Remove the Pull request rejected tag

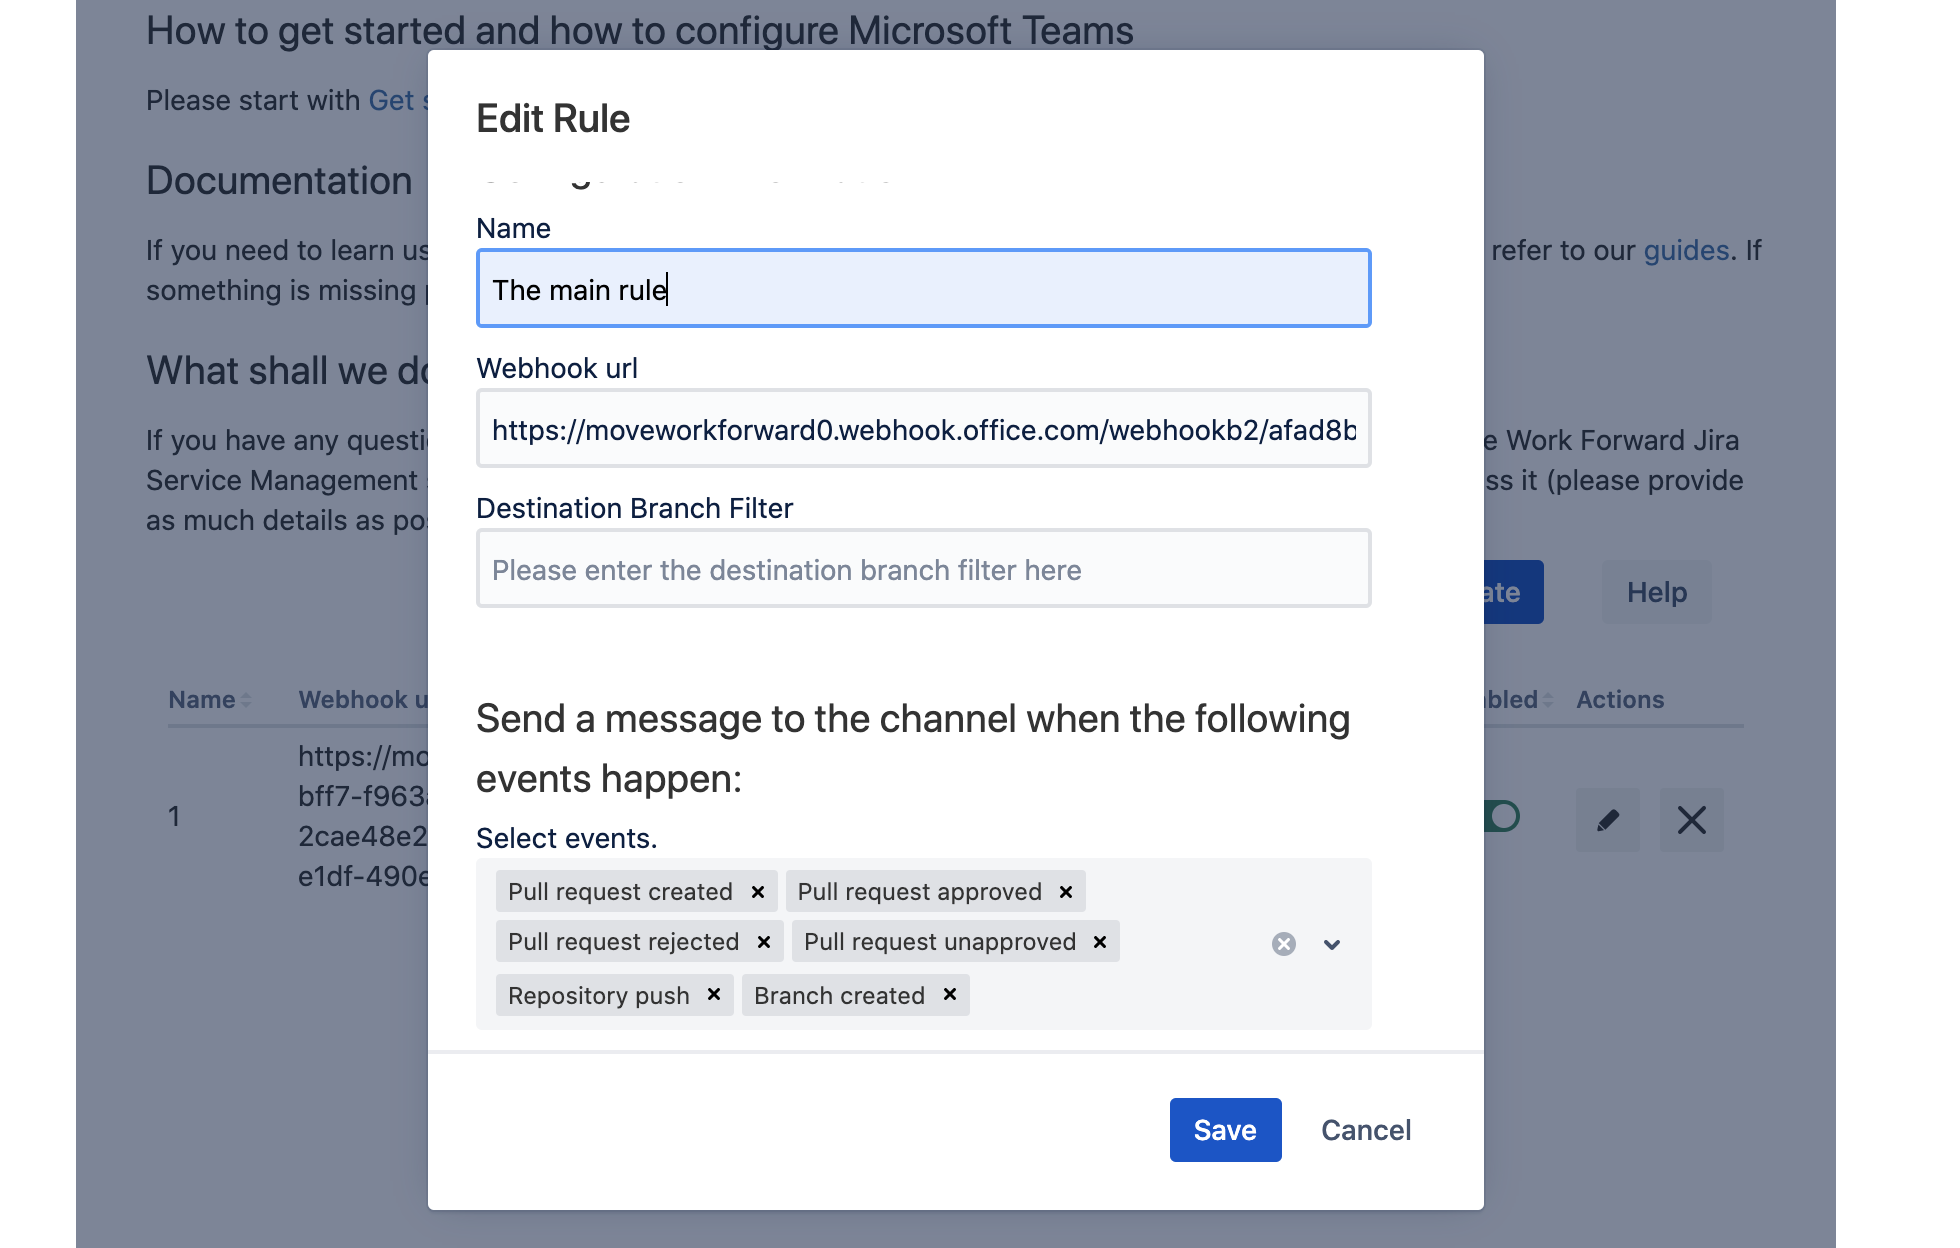tap(764, 942)
